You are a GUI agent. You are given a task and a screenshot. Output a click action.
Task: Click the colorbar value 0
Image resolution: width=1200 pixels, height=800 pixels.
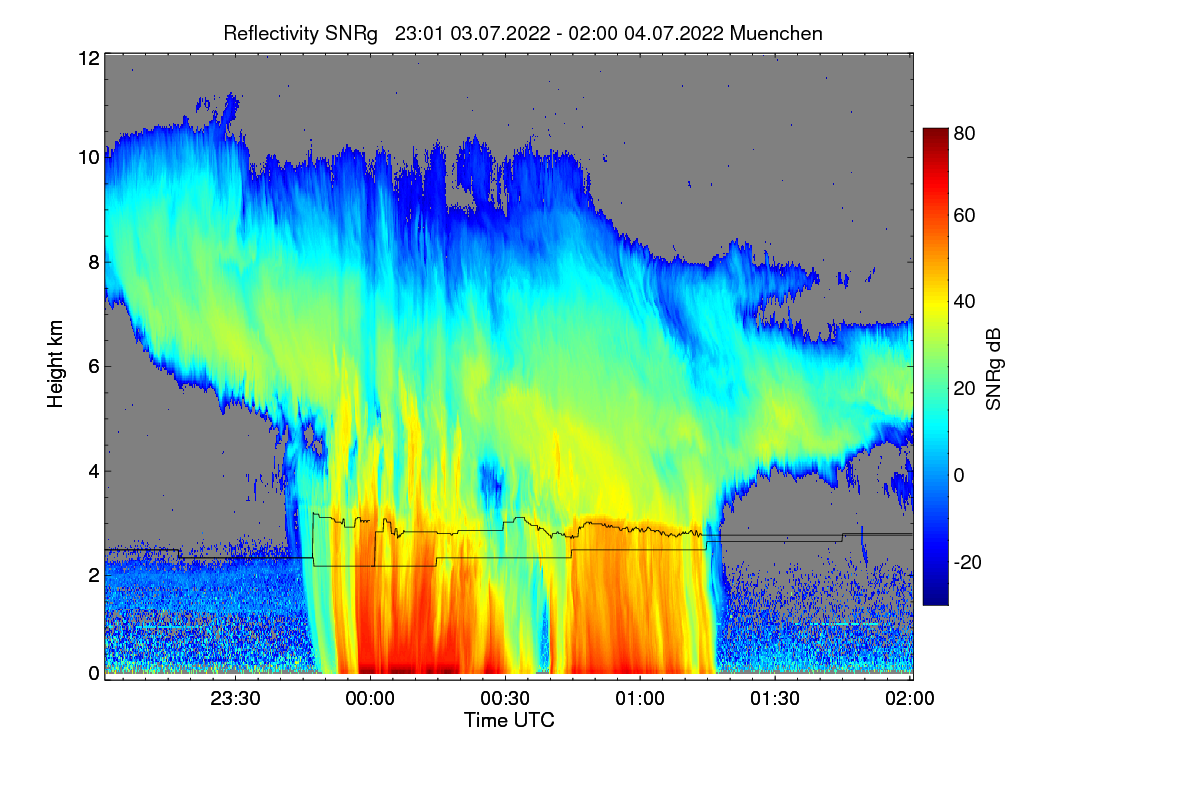[x=959, y=475]
